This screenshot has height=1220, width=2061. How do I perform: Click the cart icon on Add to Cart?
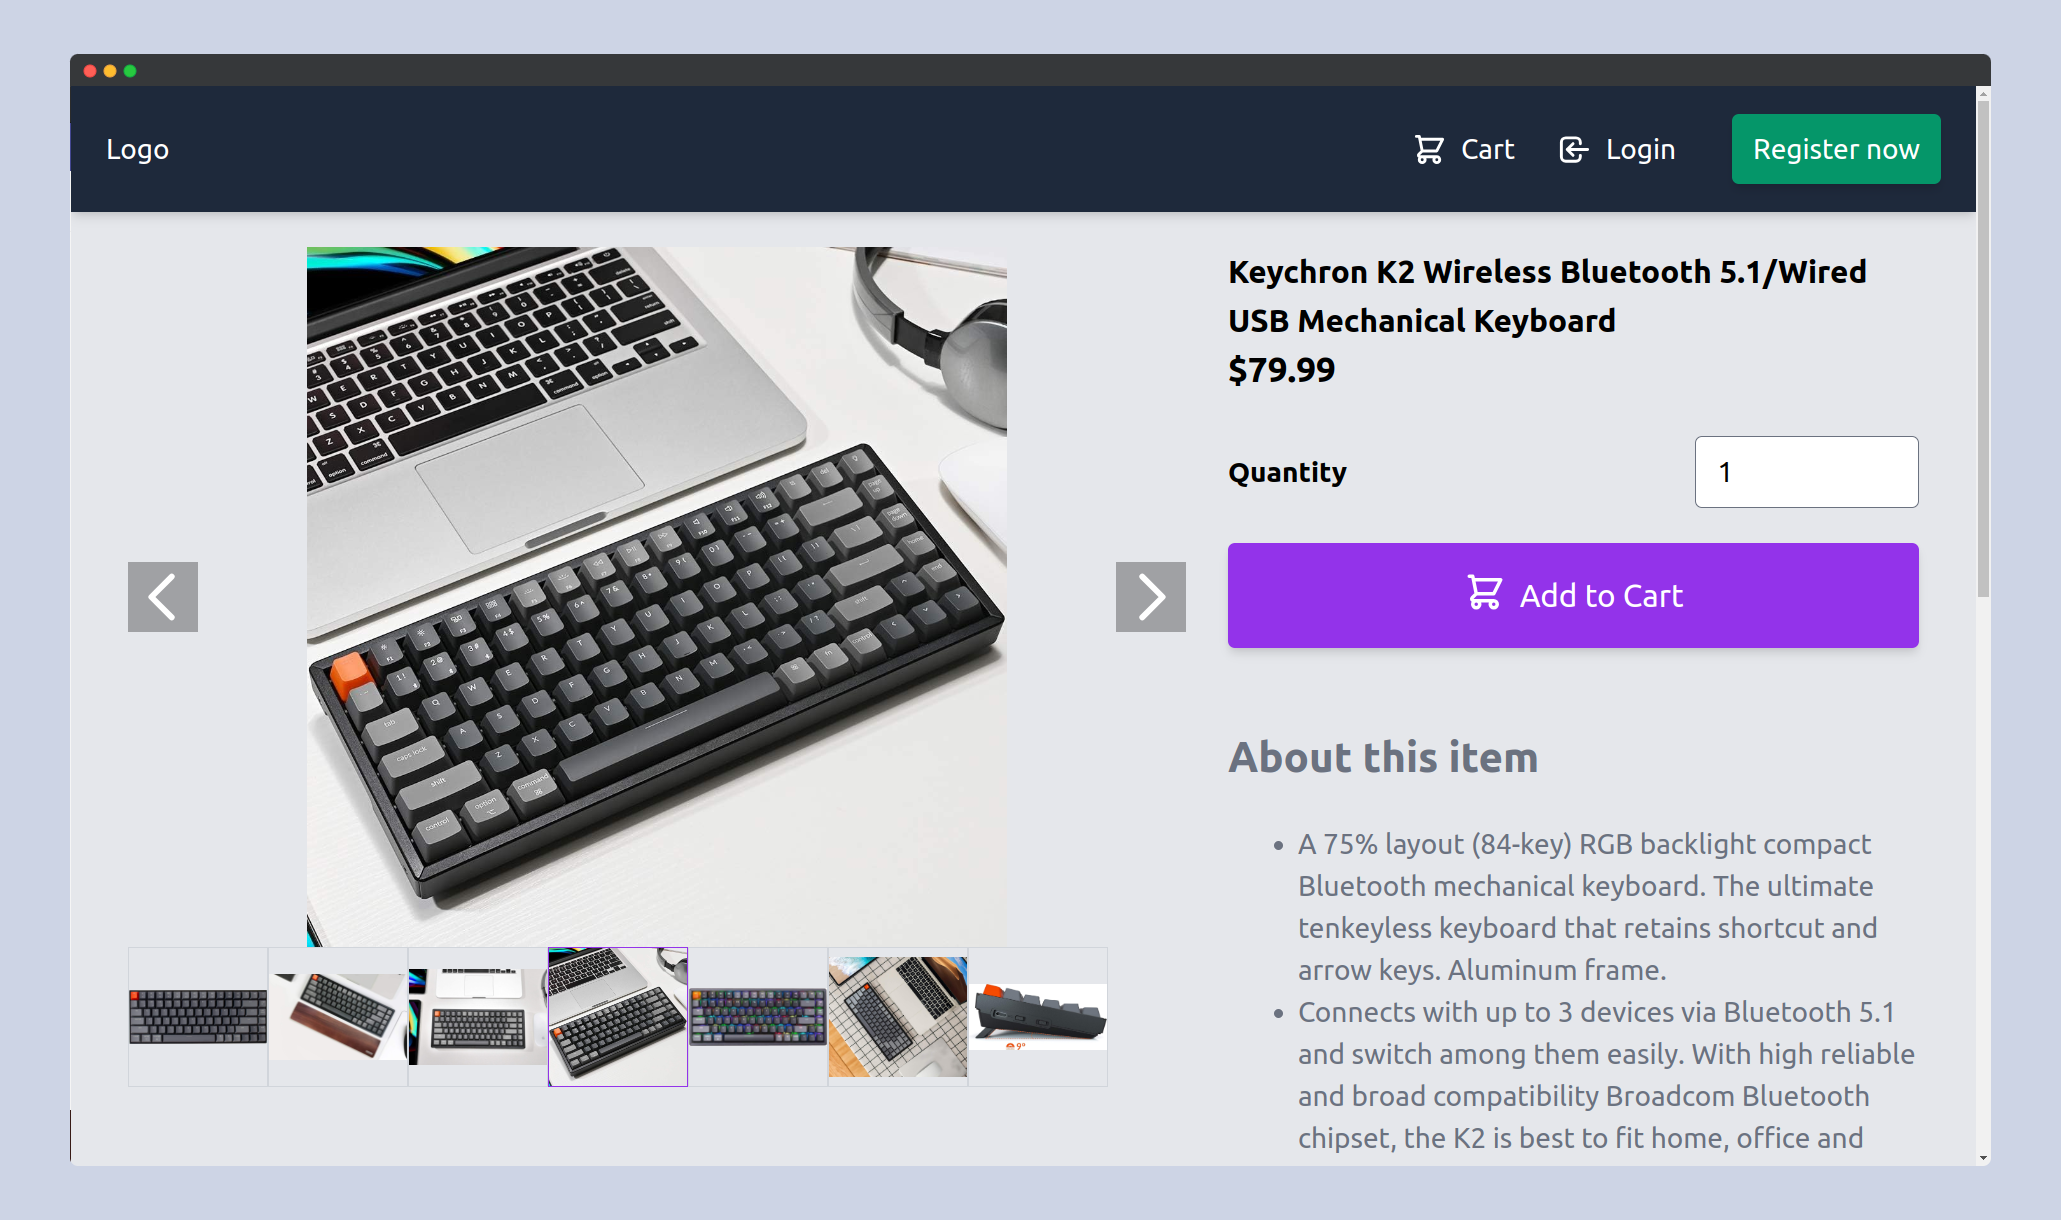point(1484,592)
